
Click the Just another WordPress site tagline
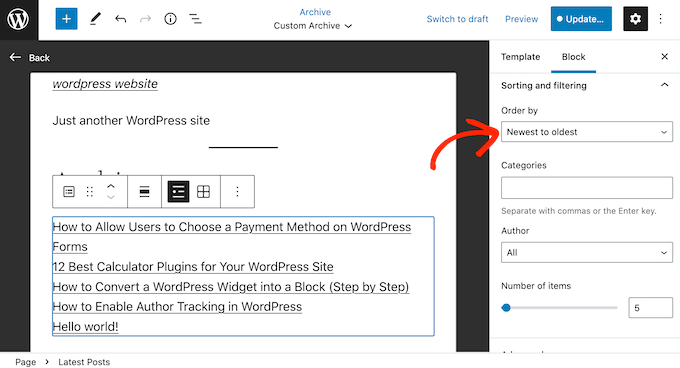pos(131,120)
